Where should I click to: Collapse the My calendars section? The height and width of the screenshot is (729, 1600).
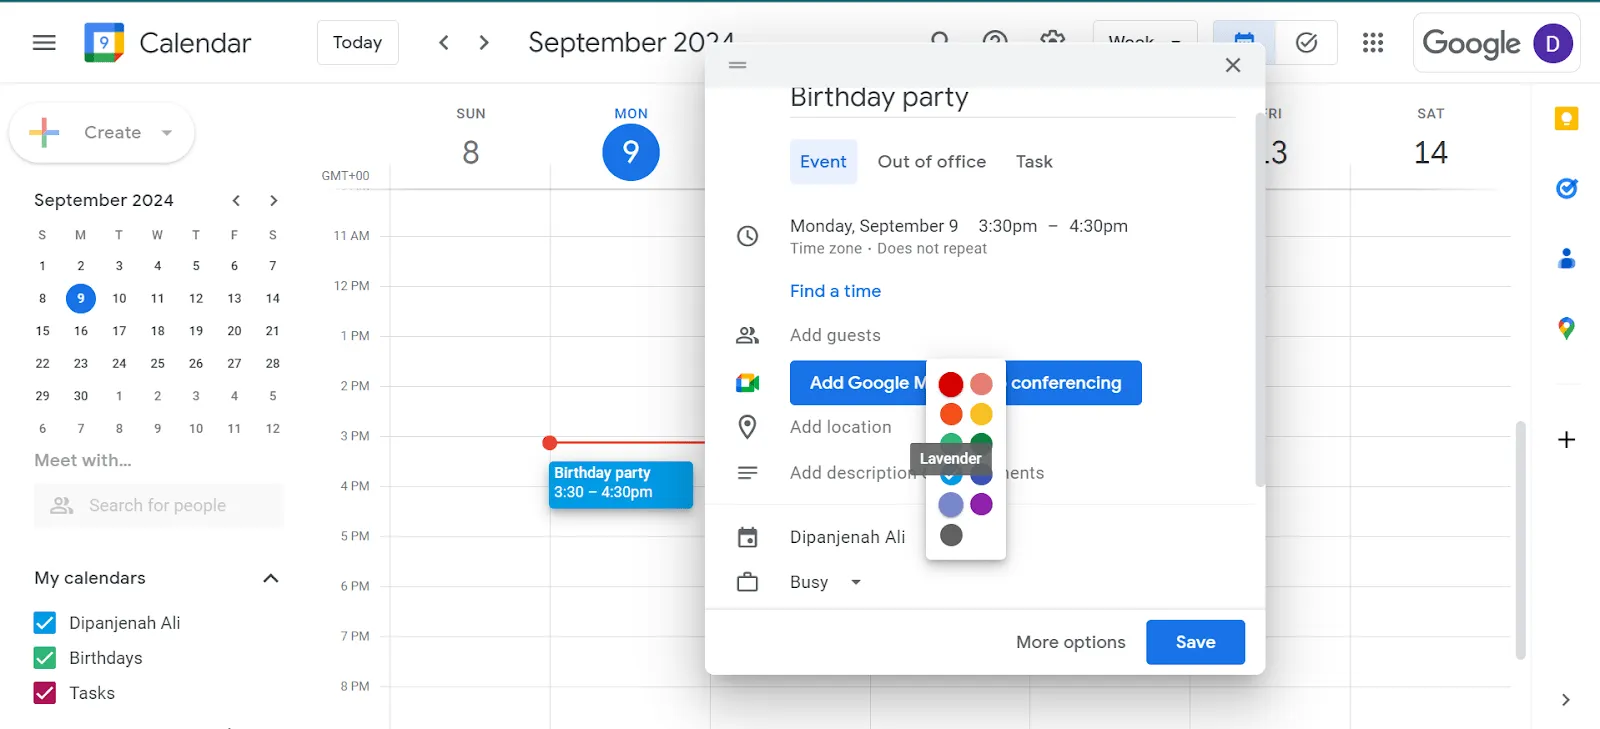(x=271, y=578)
